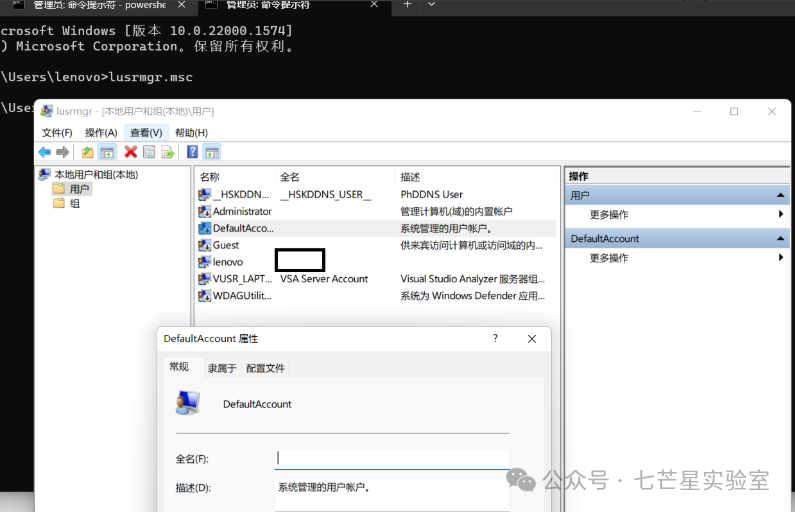The height and width of the screenshot is (512, 795).
Task: Click the 描述(D) input field
Action: point(392,495)
